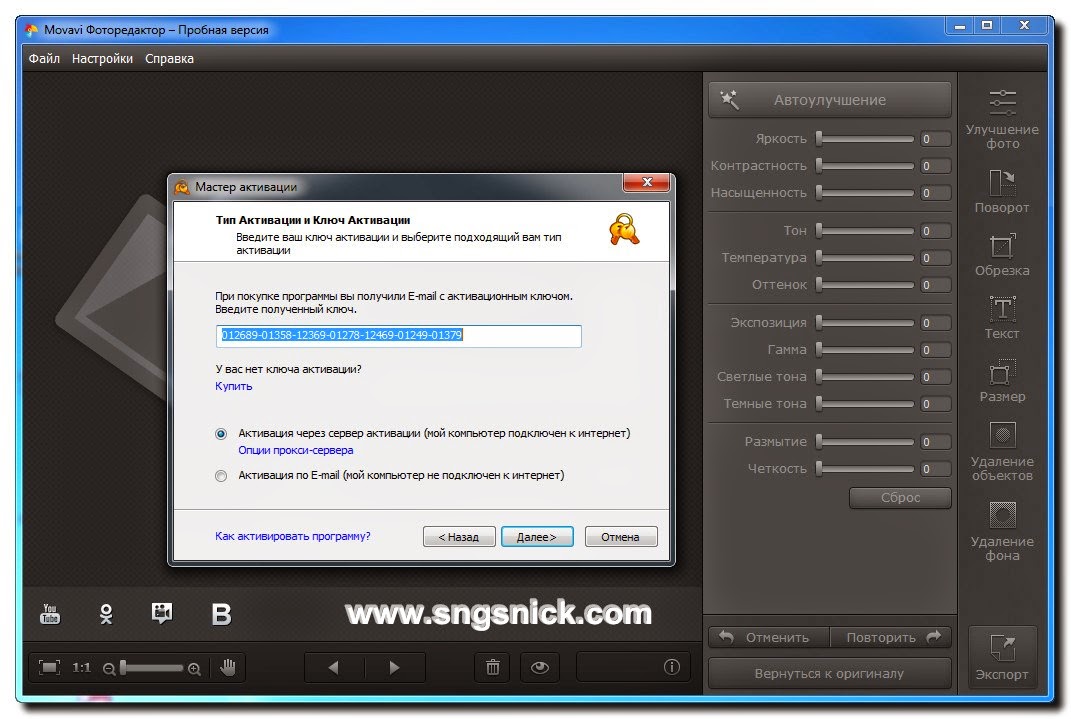Click the Яркость value box
Viewport: 1071px width, 719px height.
tap(934, 139)
